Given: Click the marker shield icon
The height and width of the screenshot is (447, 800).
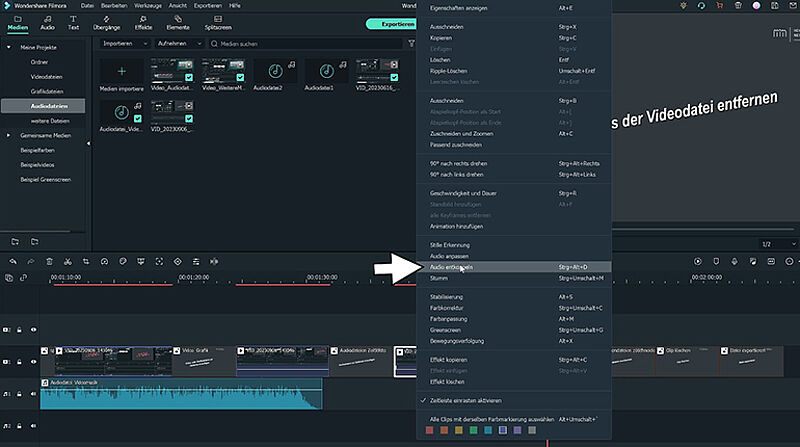Looking at the screenshot, I should click(716, 261).
